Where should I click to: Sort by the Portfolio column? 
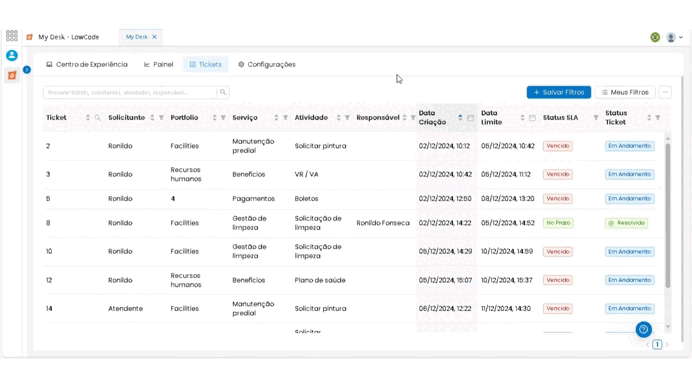[x=214, y=117]
